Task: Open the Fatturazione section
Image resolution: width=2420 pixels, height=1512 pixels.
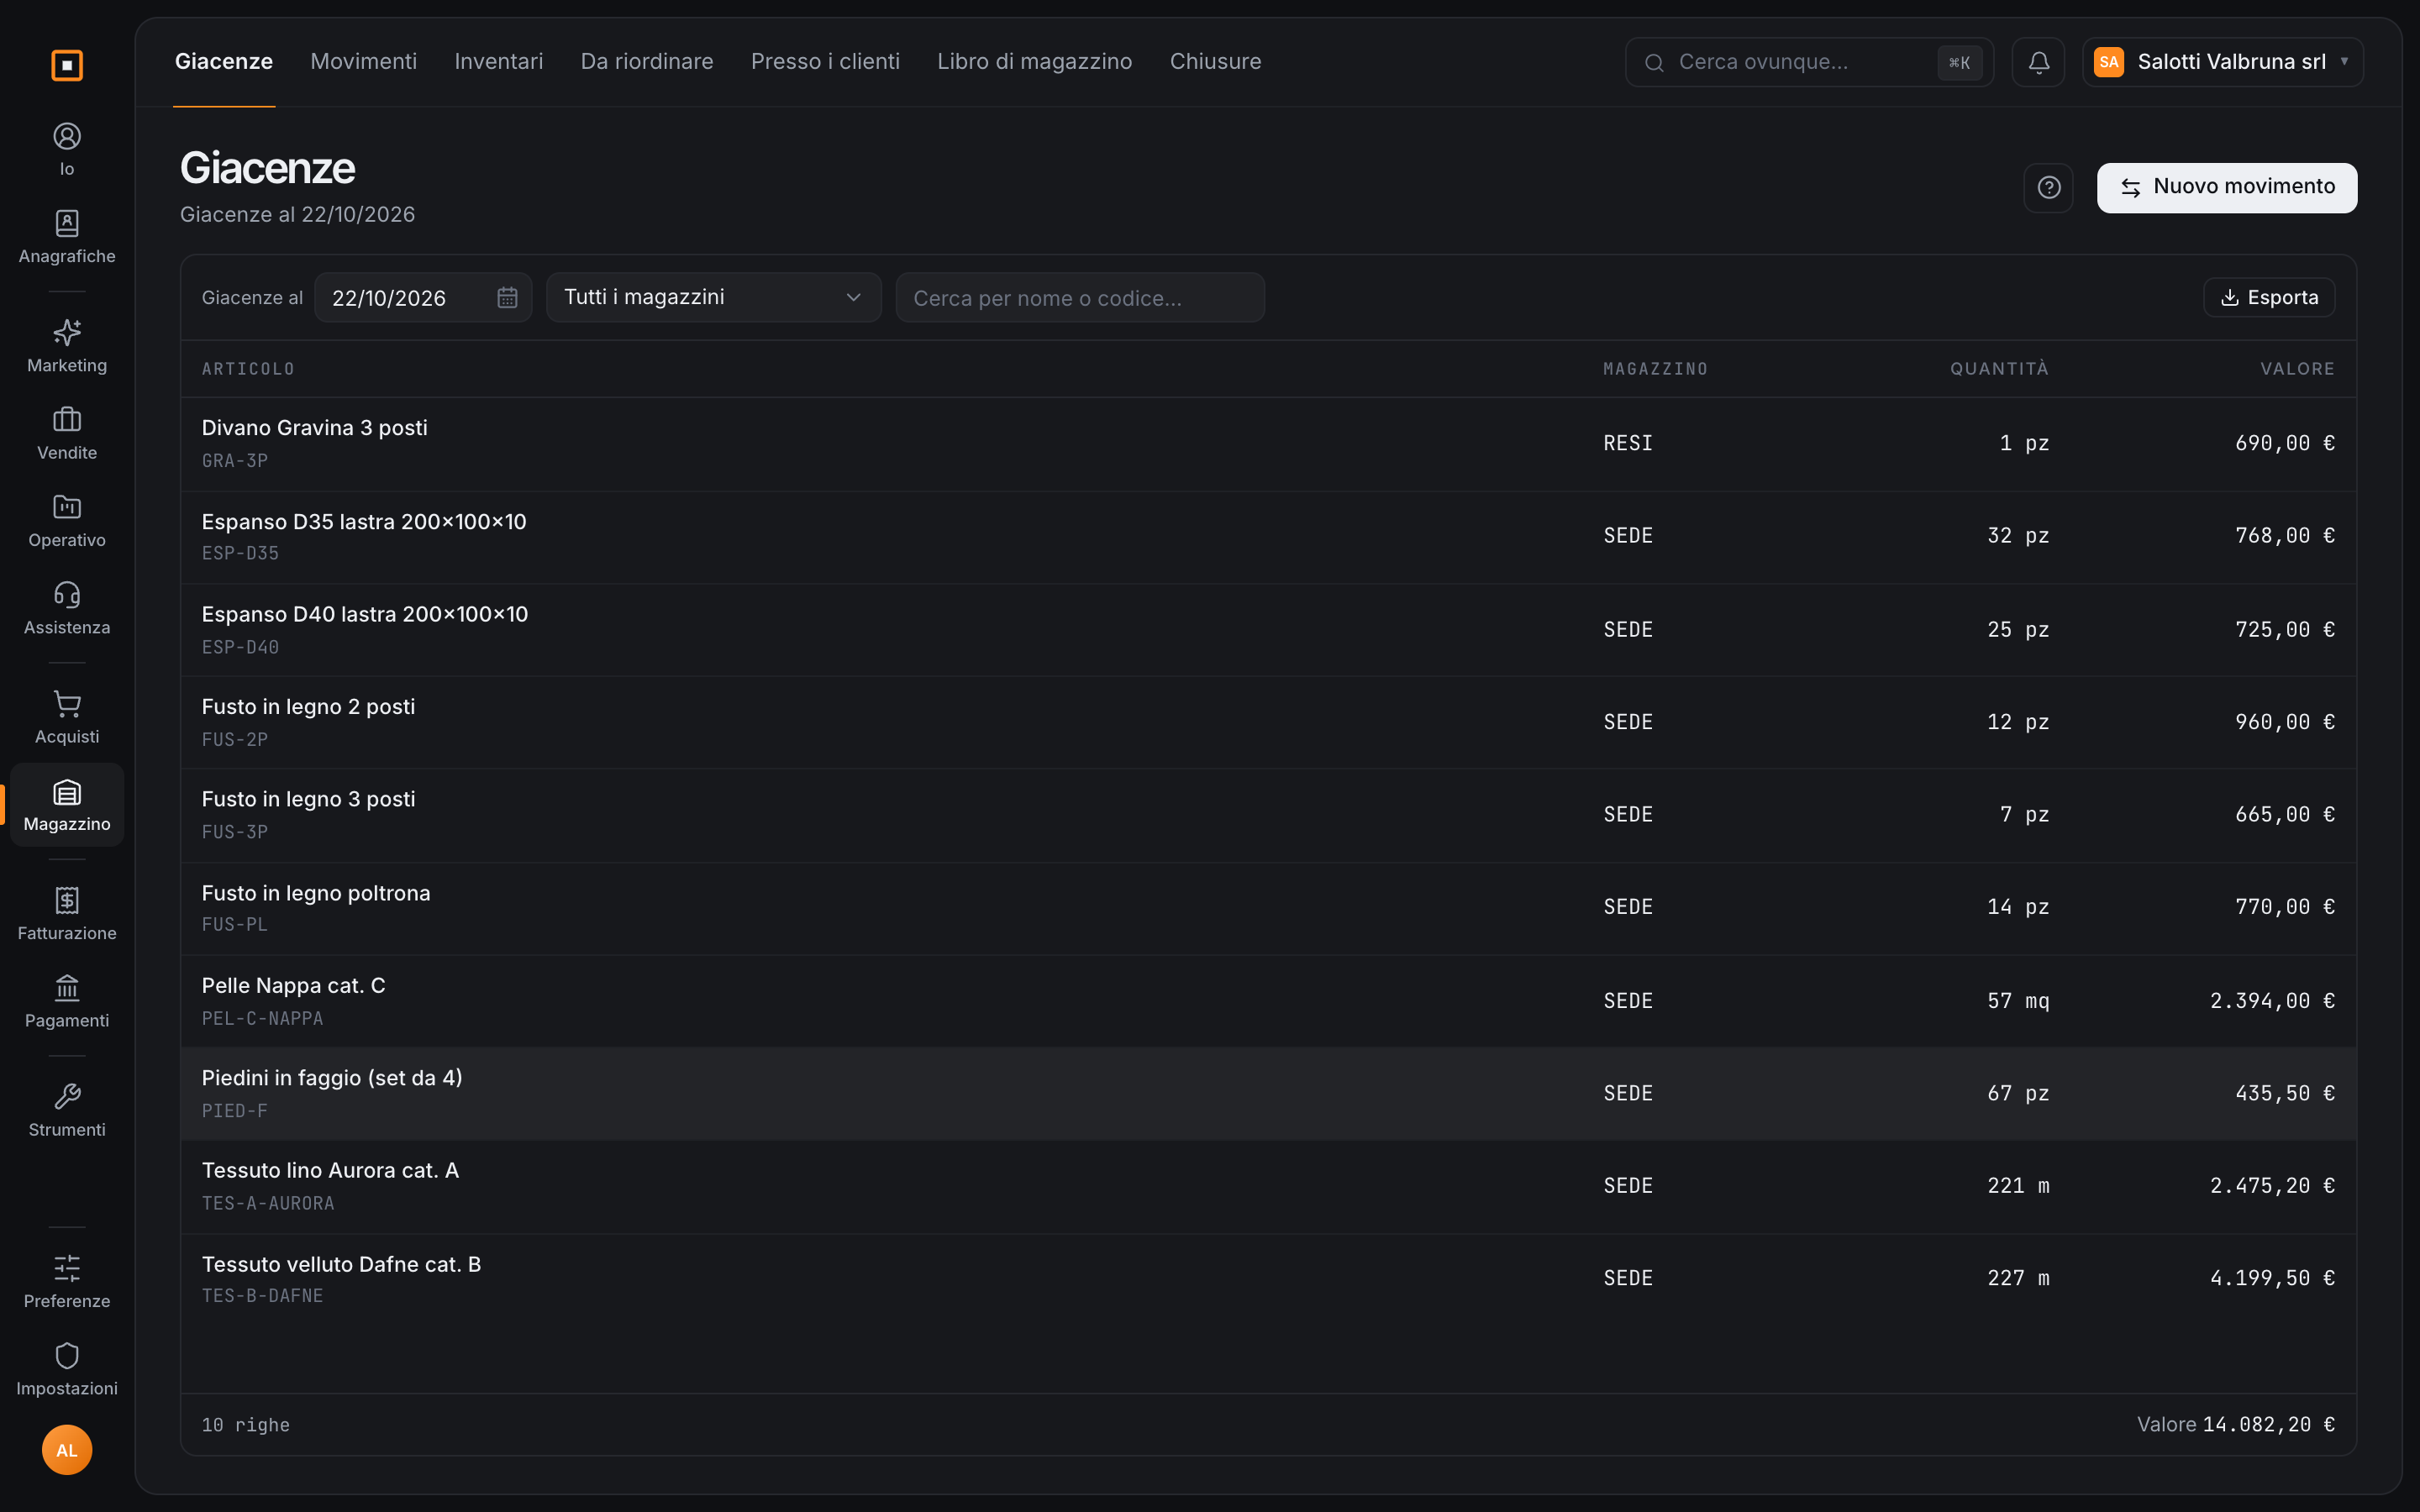Action: (x=67, y=914)
